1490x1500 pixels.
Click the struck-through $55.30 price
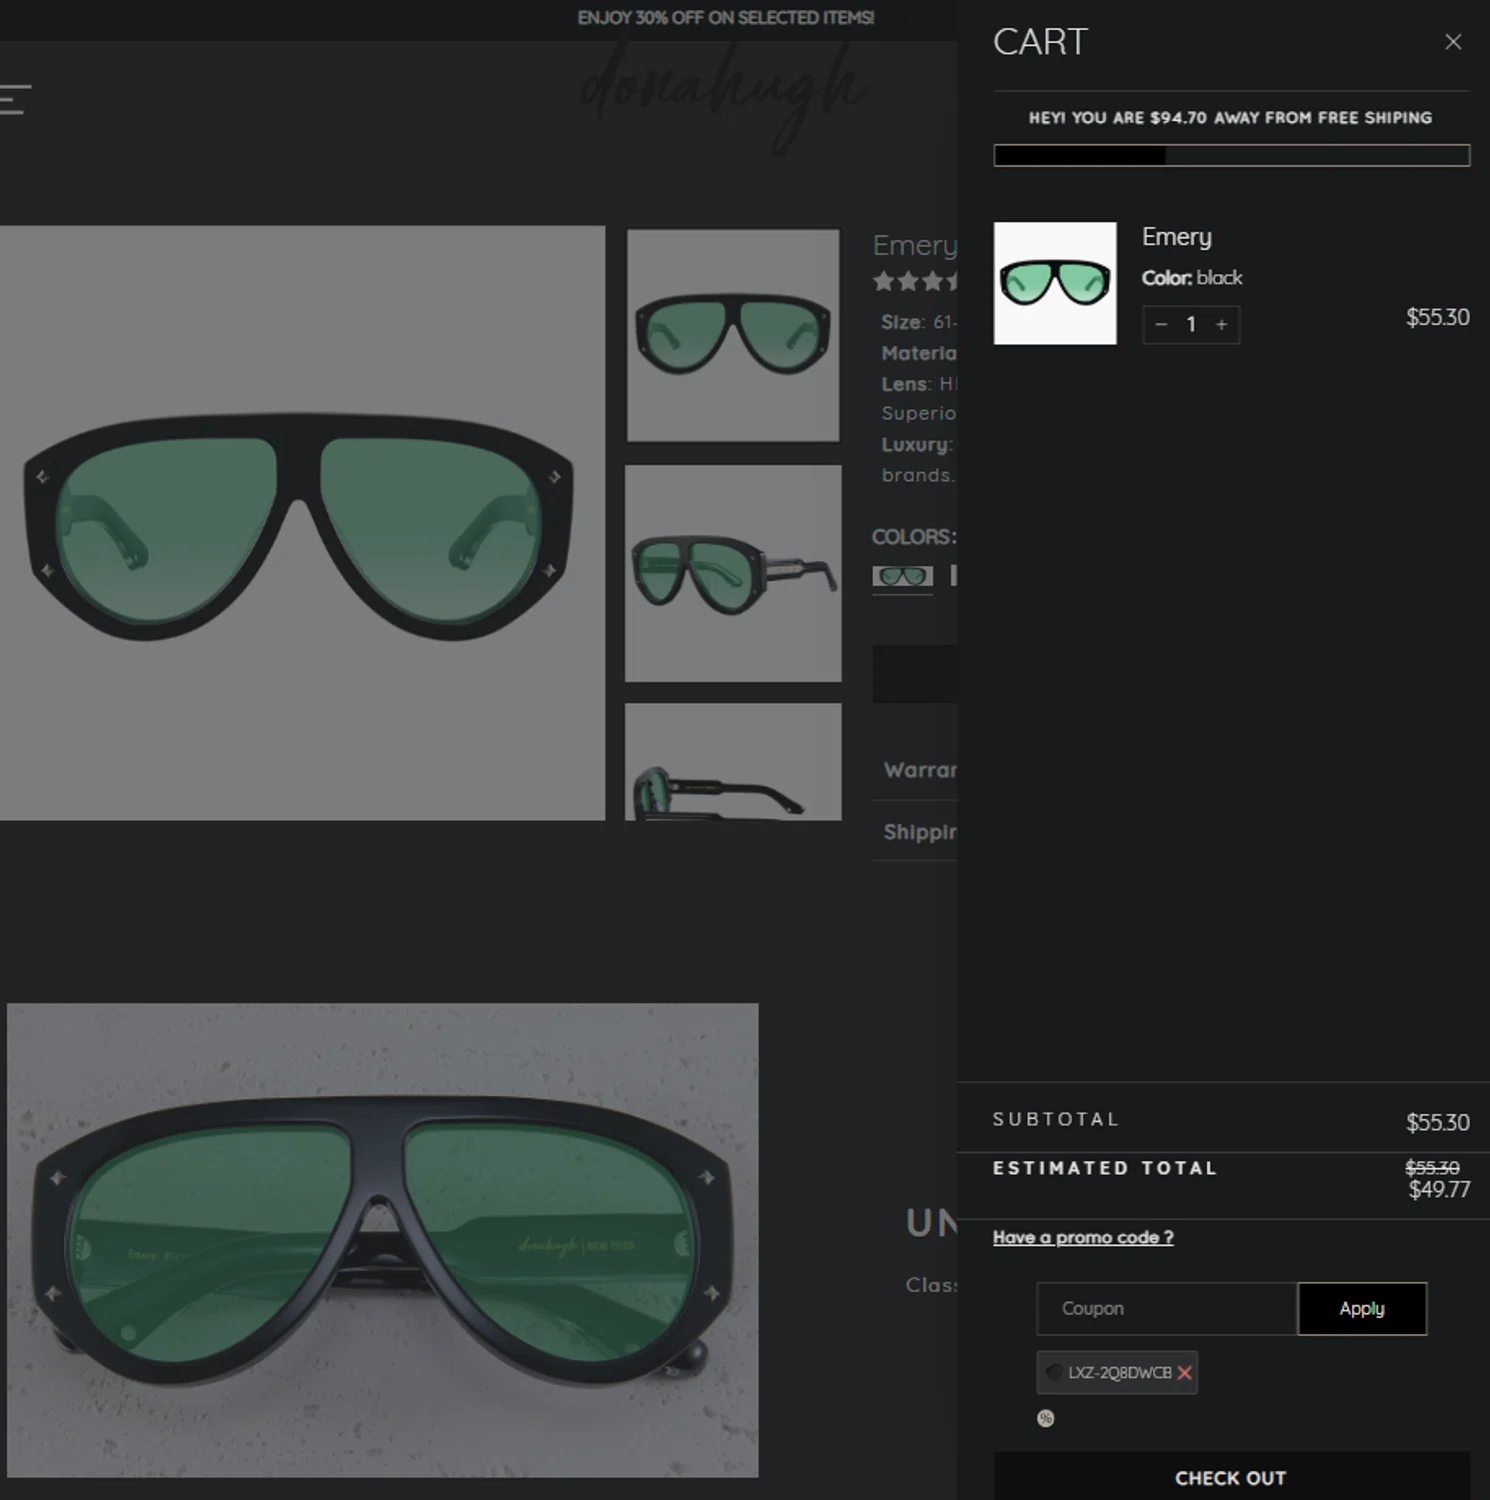coord(1432,1167)
